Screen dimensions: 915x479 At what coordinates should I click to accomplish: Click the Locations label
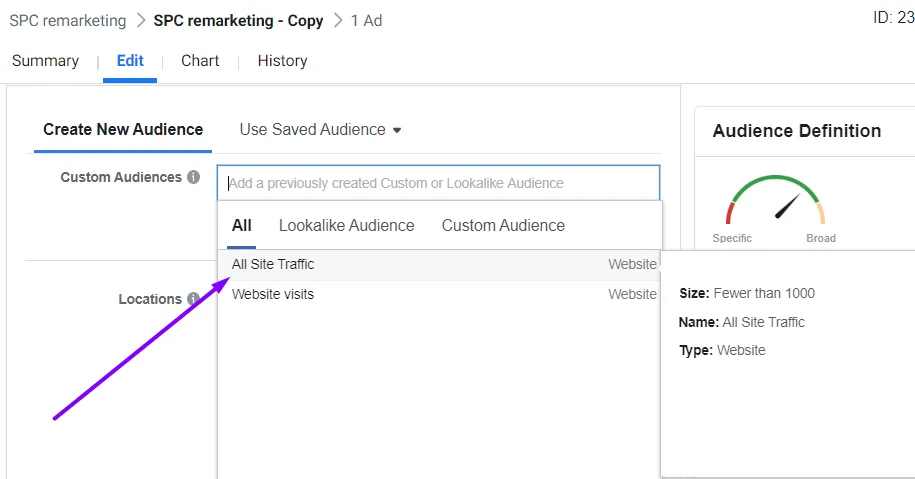pos(151,299)
